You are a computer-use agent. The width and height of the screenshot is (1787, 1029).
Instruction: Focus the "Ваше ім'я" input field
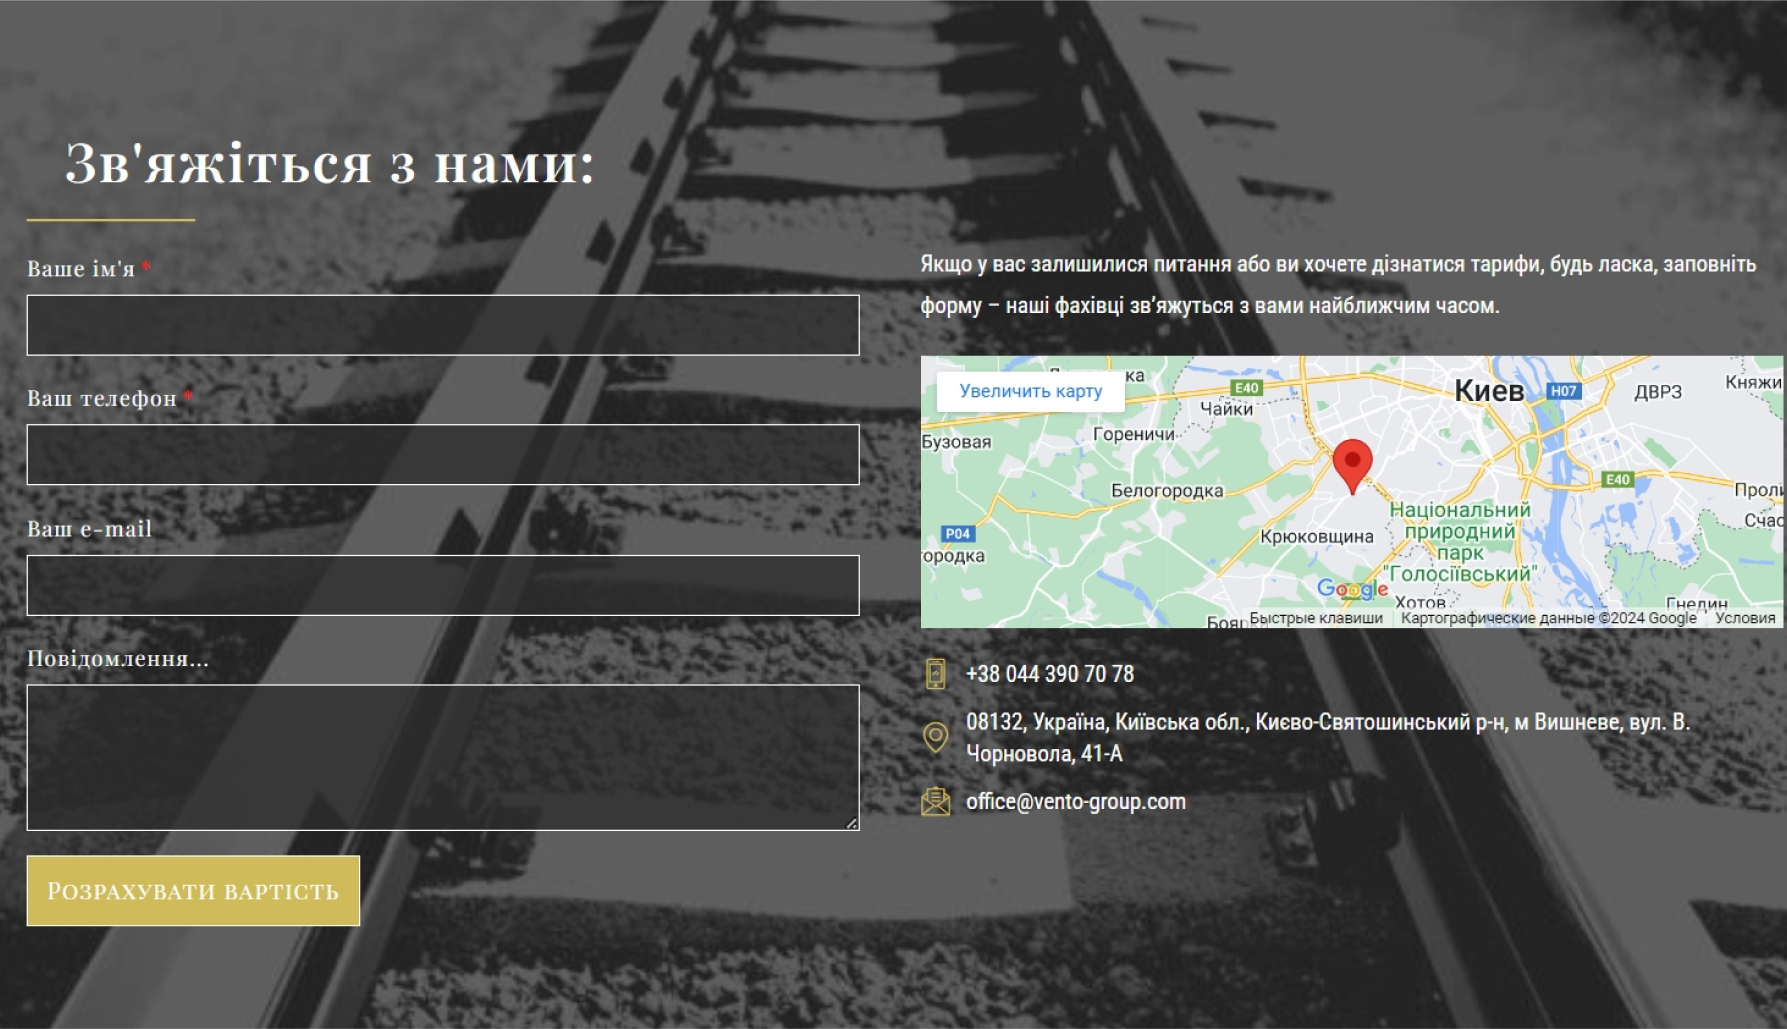(443, 325)
